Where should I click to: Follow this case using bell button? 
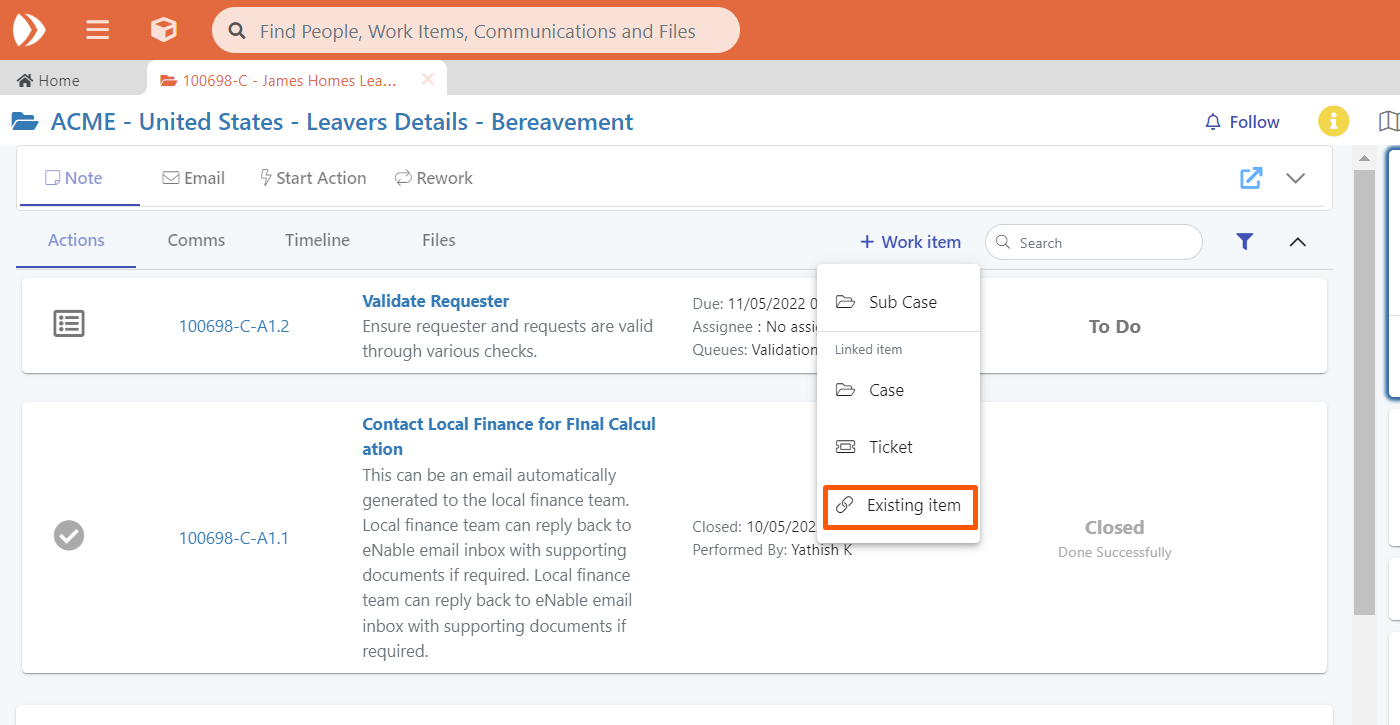tap(1242, 122)
